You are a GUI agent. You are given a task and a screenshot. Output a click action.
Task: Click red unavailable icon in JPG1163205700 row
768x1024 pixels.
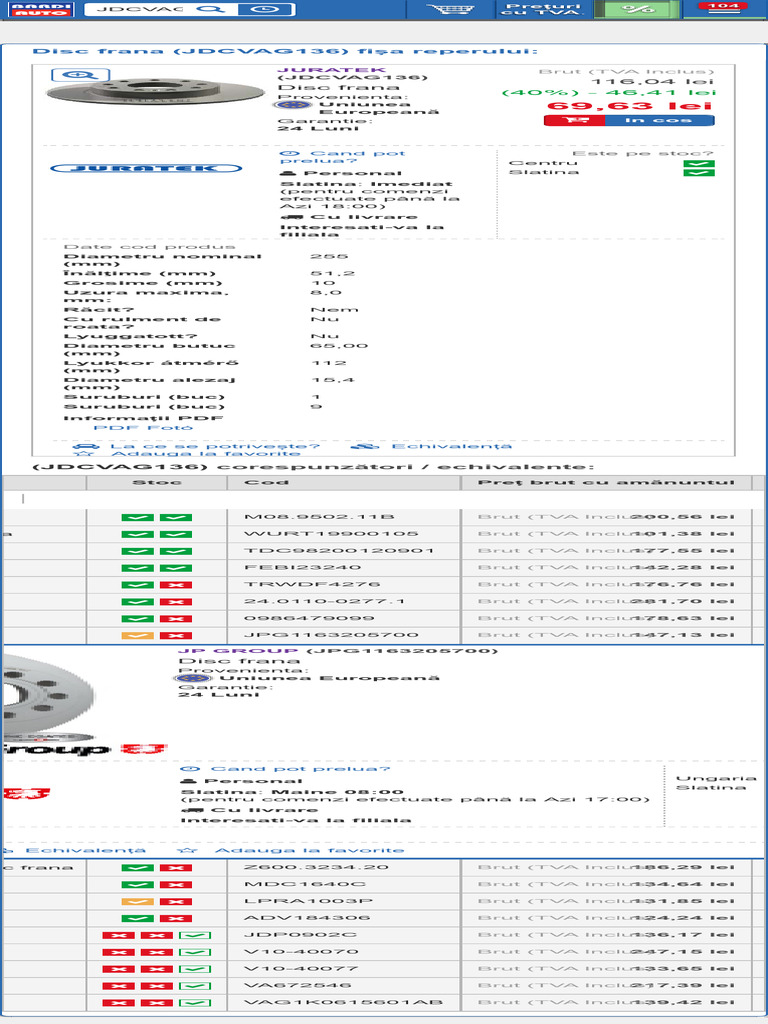(x=176, y=635)
